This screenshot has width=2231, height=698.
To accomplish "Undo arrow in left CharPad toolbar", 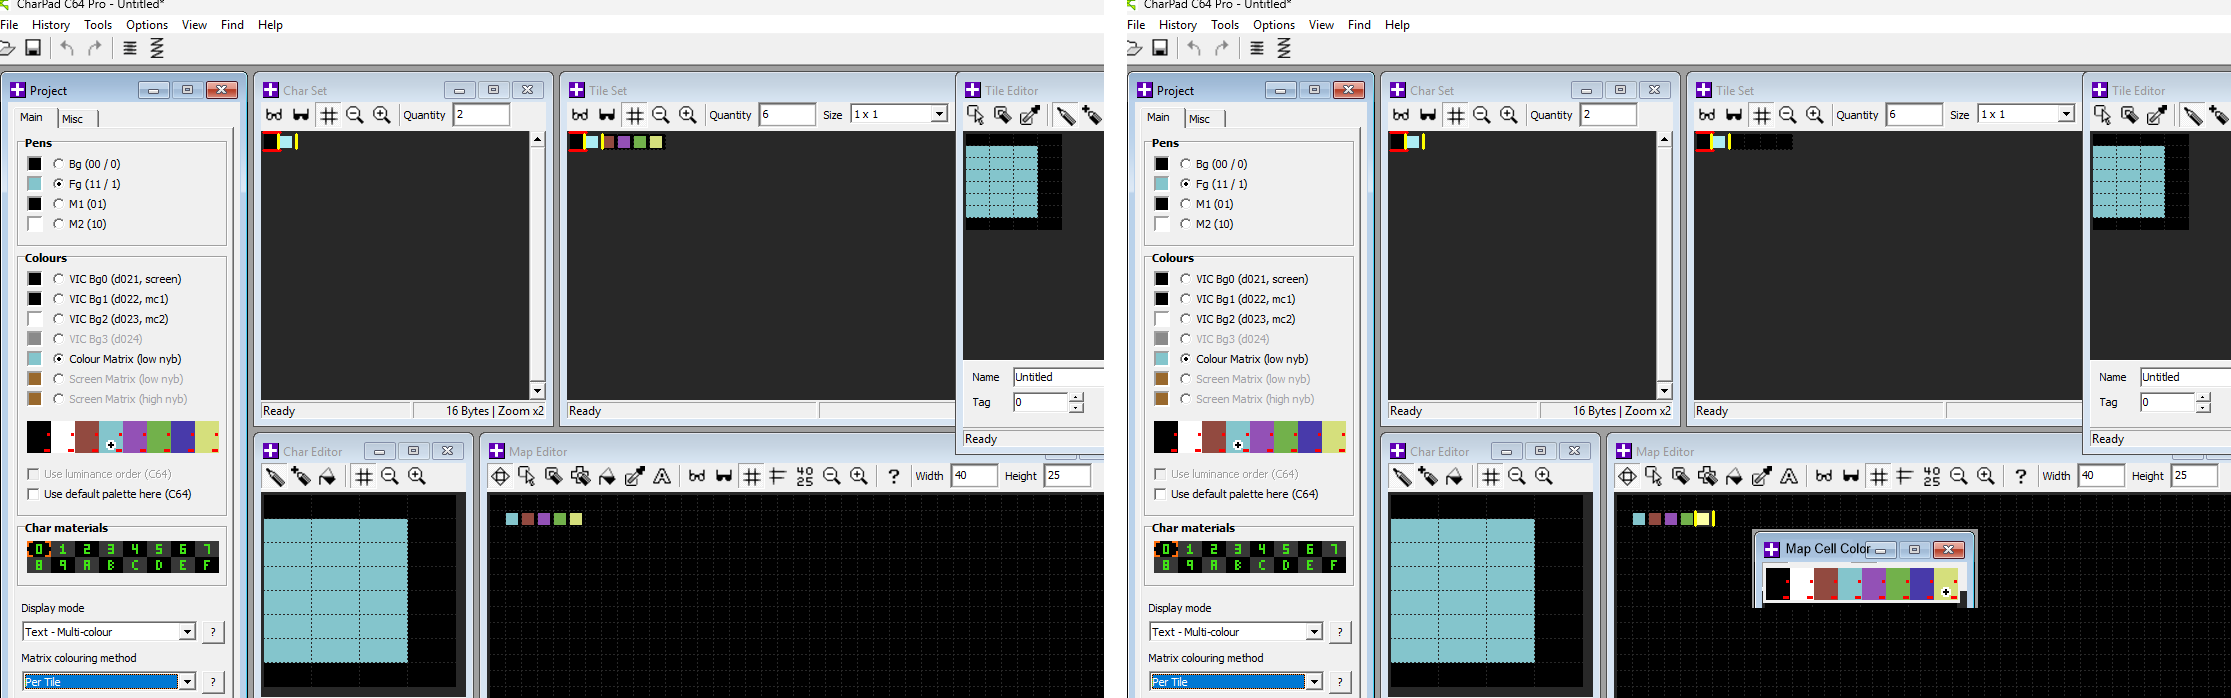I will pos(67,48).
